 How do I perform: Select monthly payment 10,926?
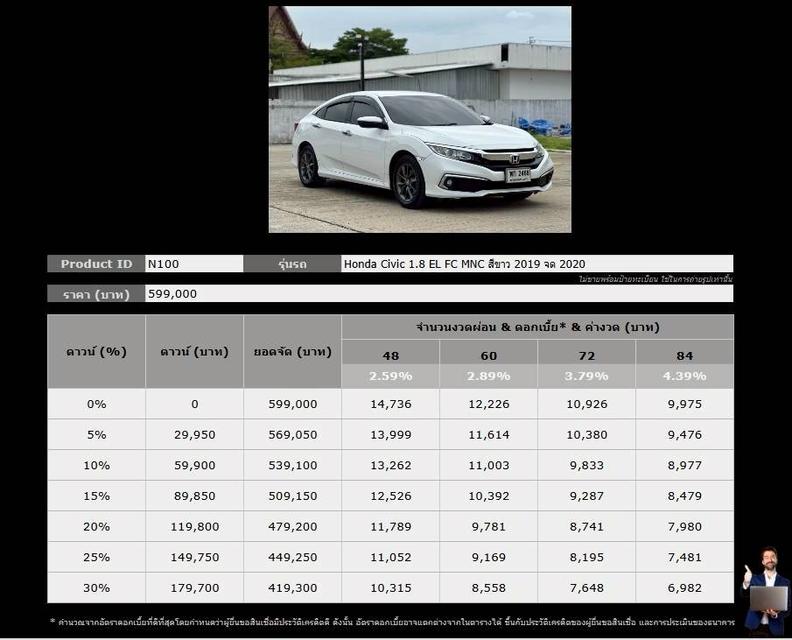[586, 404]
